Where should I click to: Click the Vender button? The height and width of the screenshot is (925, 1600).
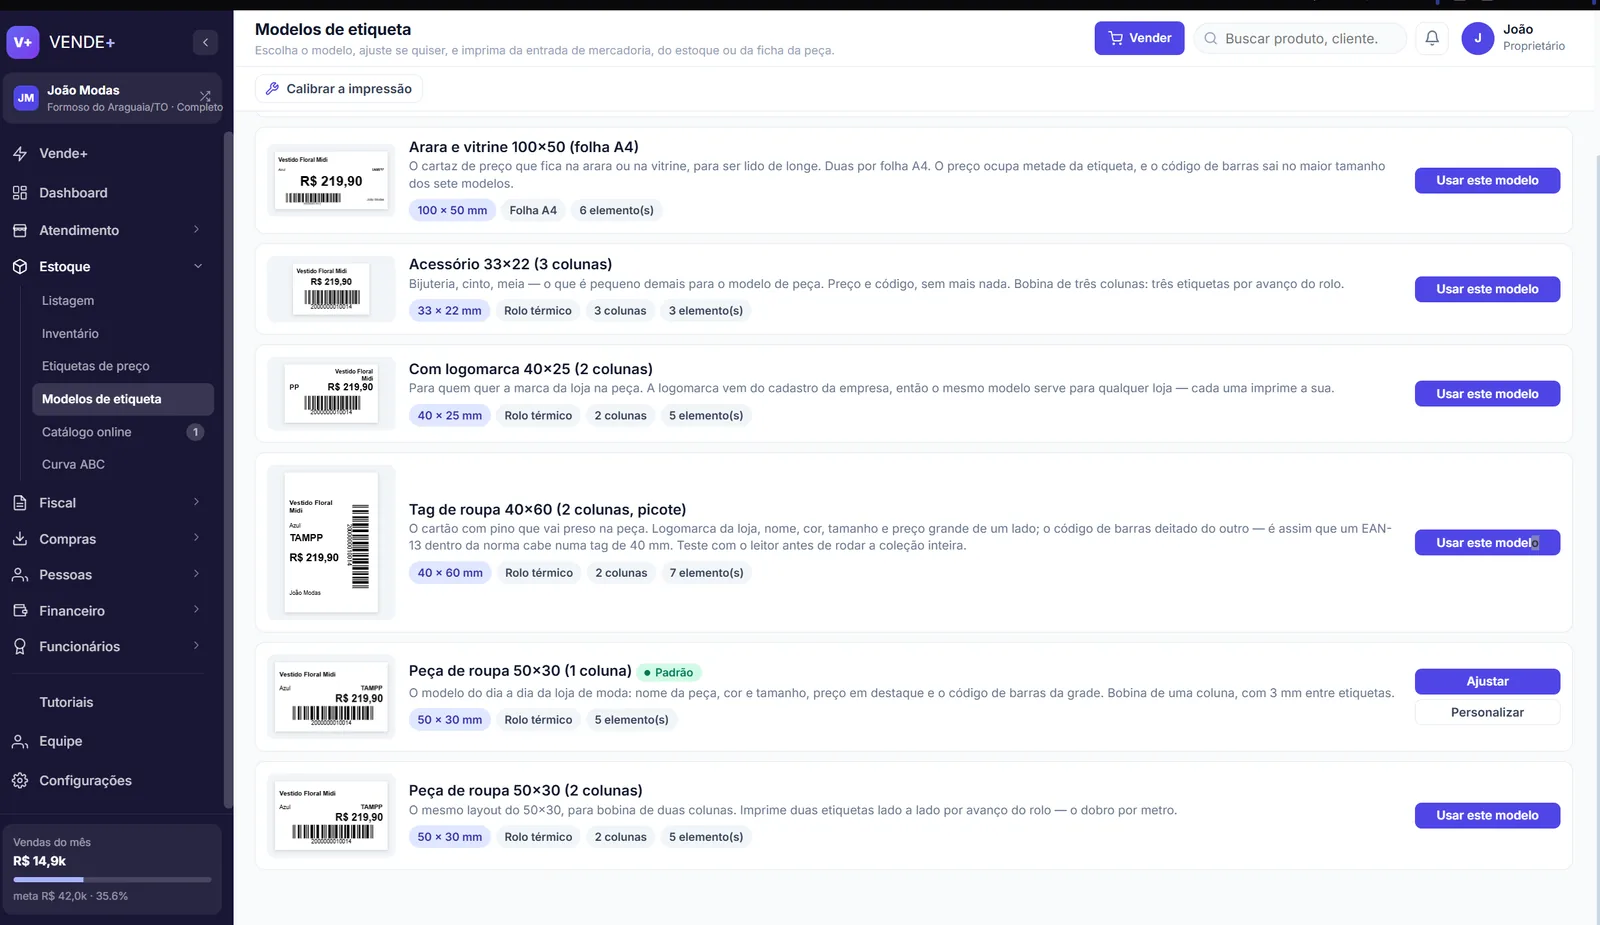click(x=1139, y=38)
